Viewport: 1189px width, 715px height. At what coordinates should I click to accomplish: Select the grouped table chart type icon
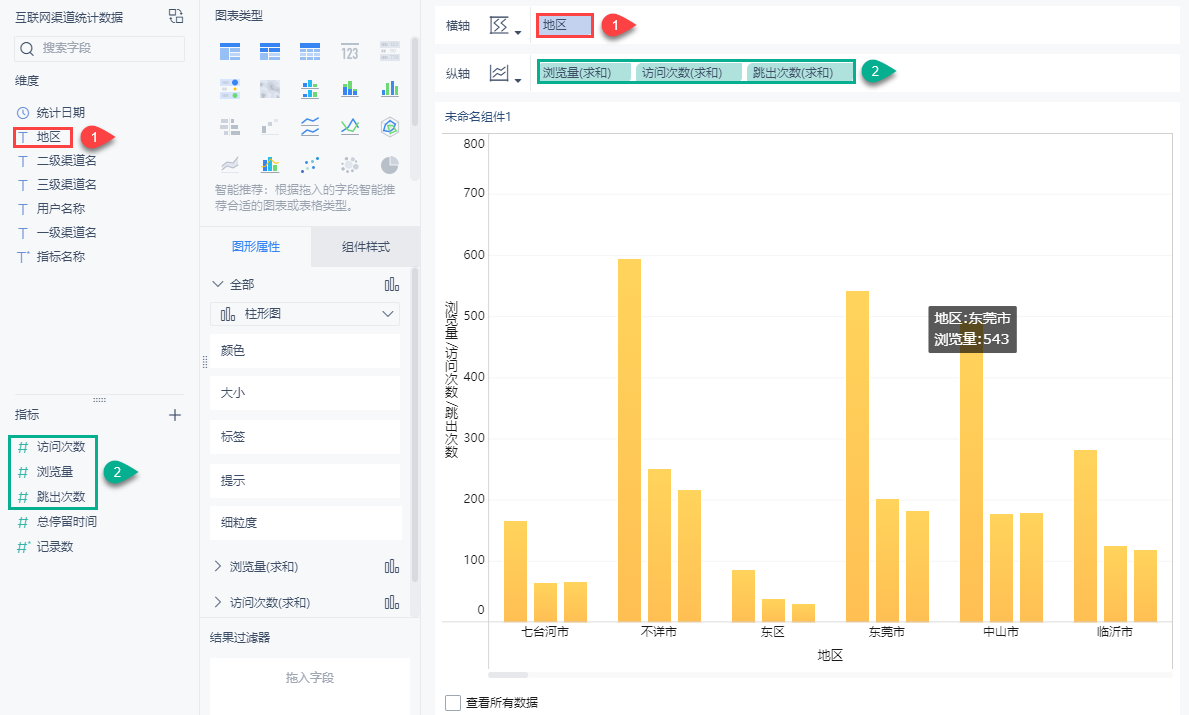pyautogui.click(x=230, y=52)
